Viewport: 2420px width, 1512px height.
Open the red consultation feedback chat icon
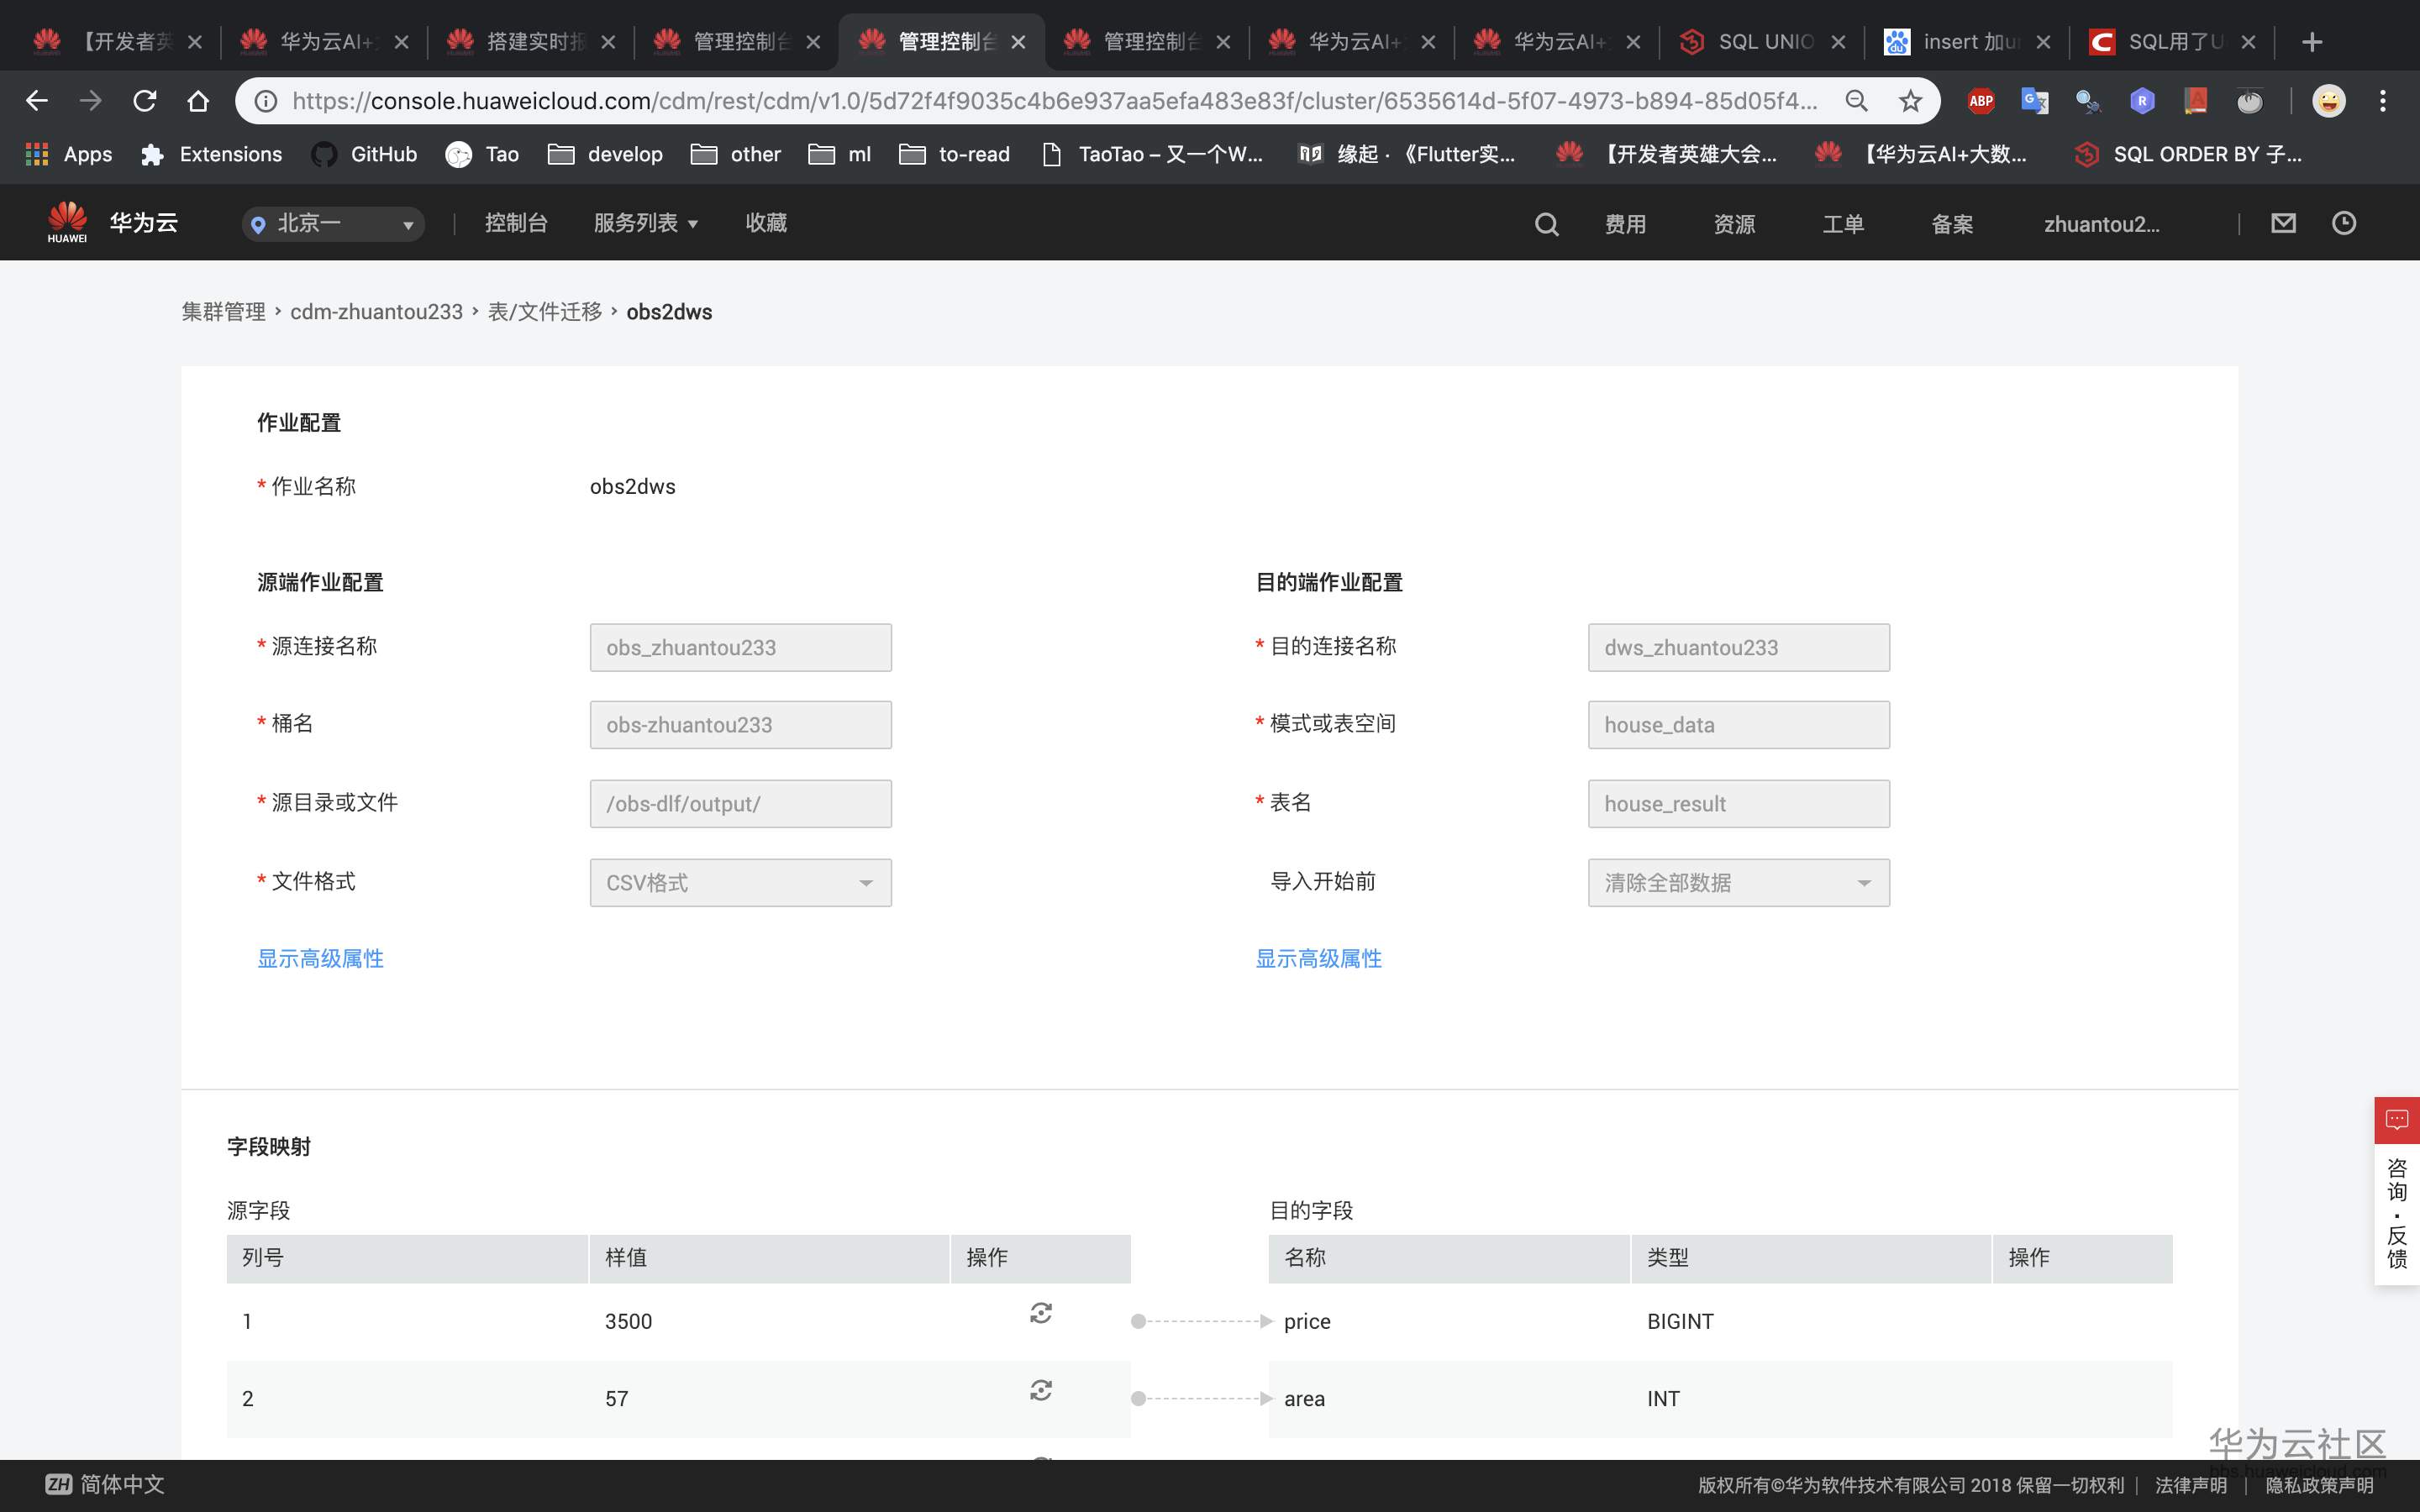click(x=2396, y=1120)
